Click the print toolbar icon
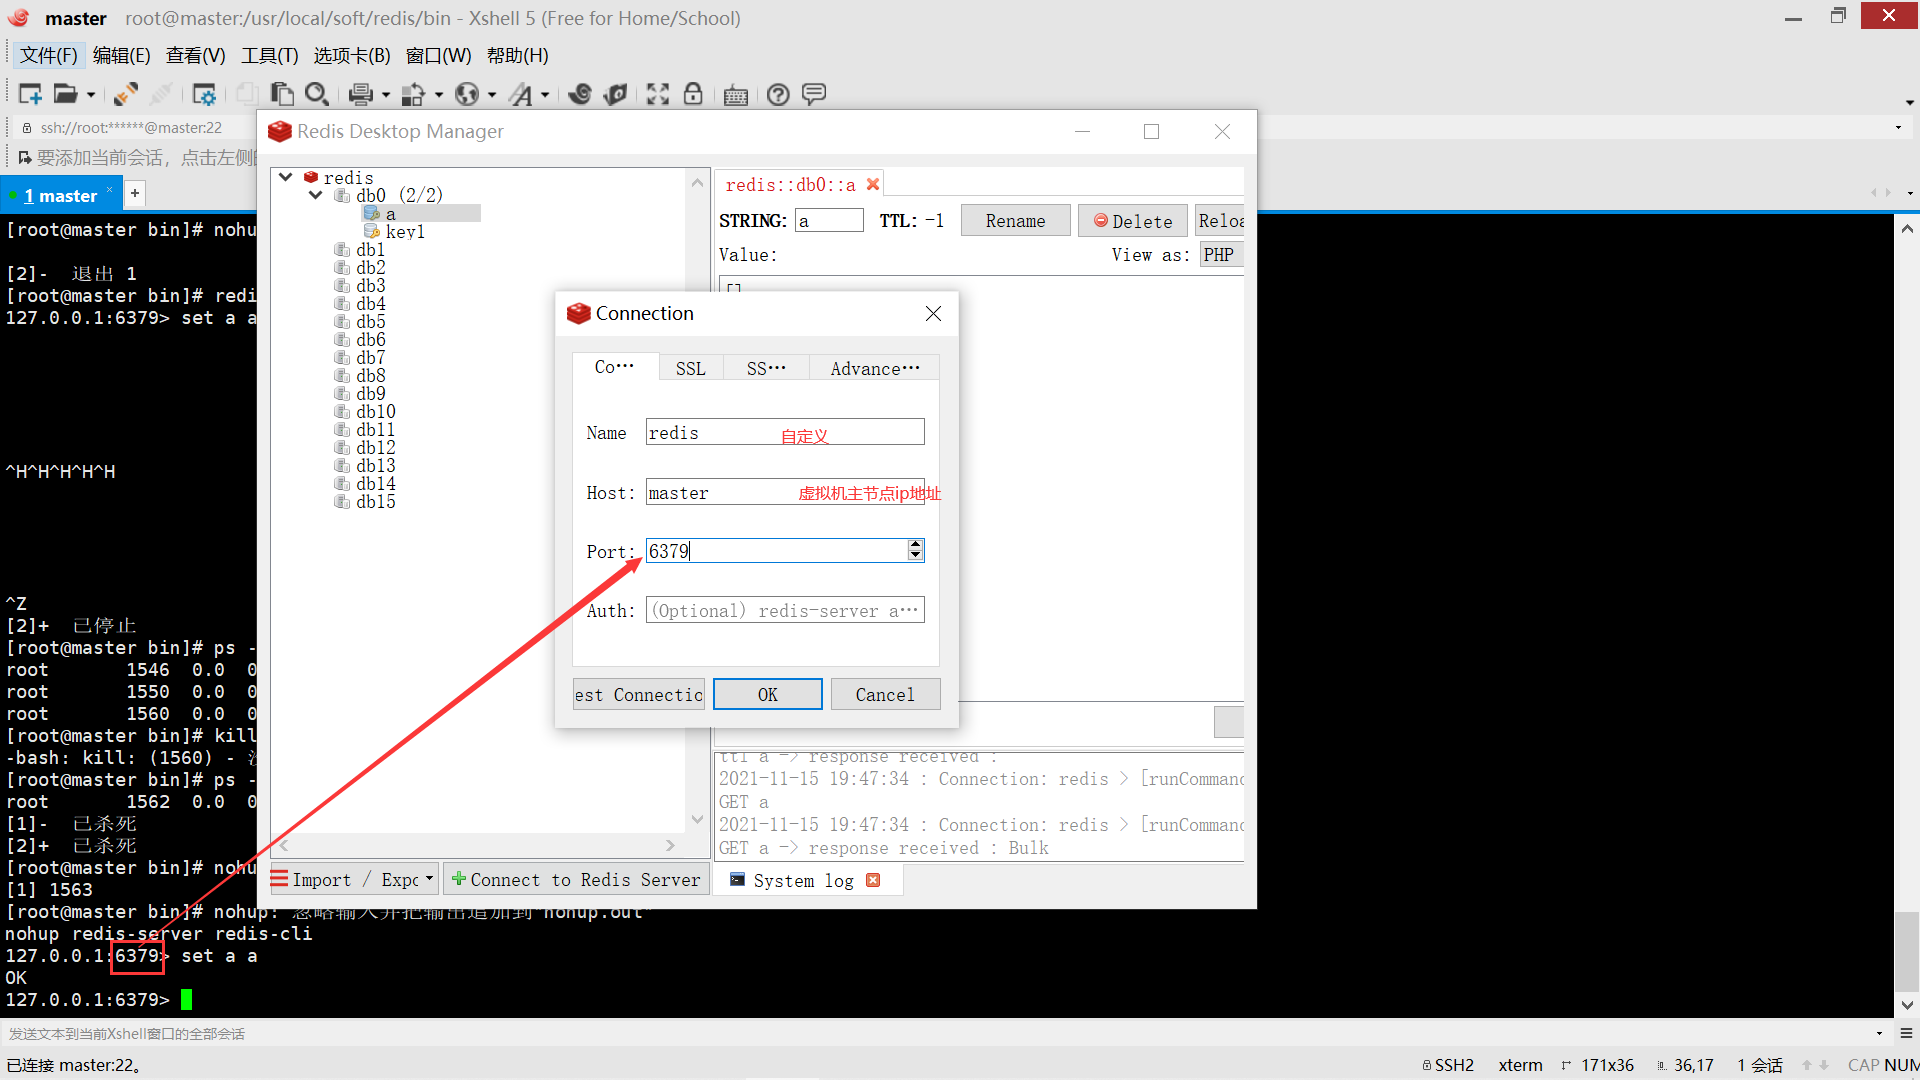The image size is (1920, 1080). pos(360,94)
